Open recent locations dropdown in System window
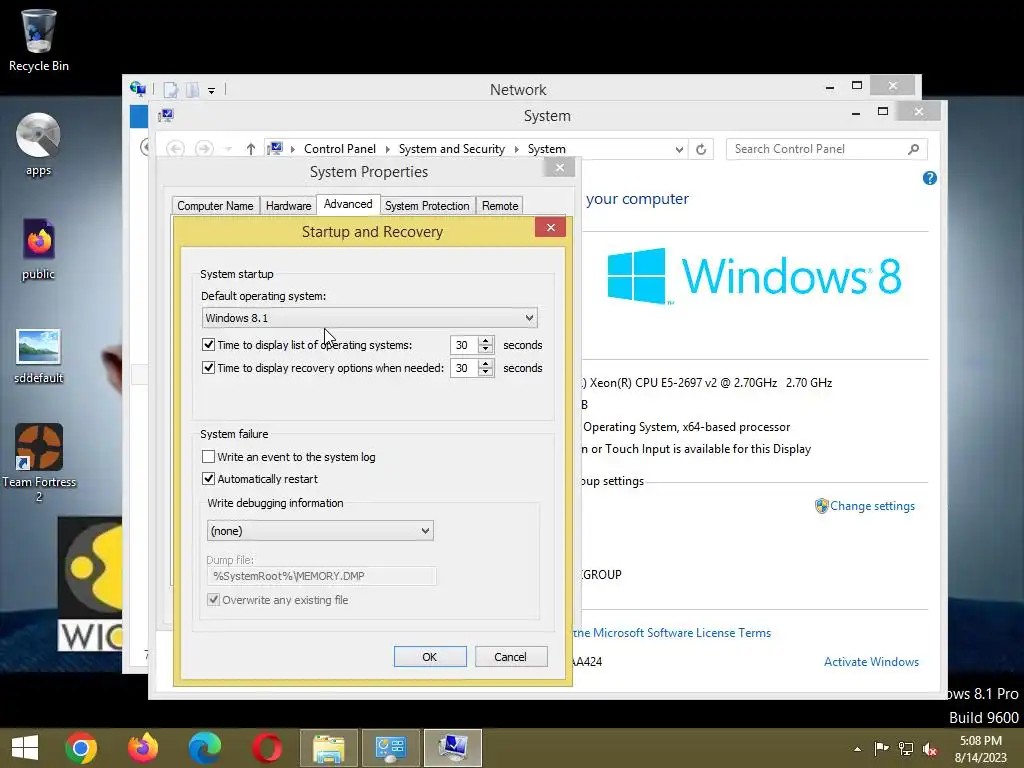This screenshot has height=768, width=1024. tap(228, 149)
